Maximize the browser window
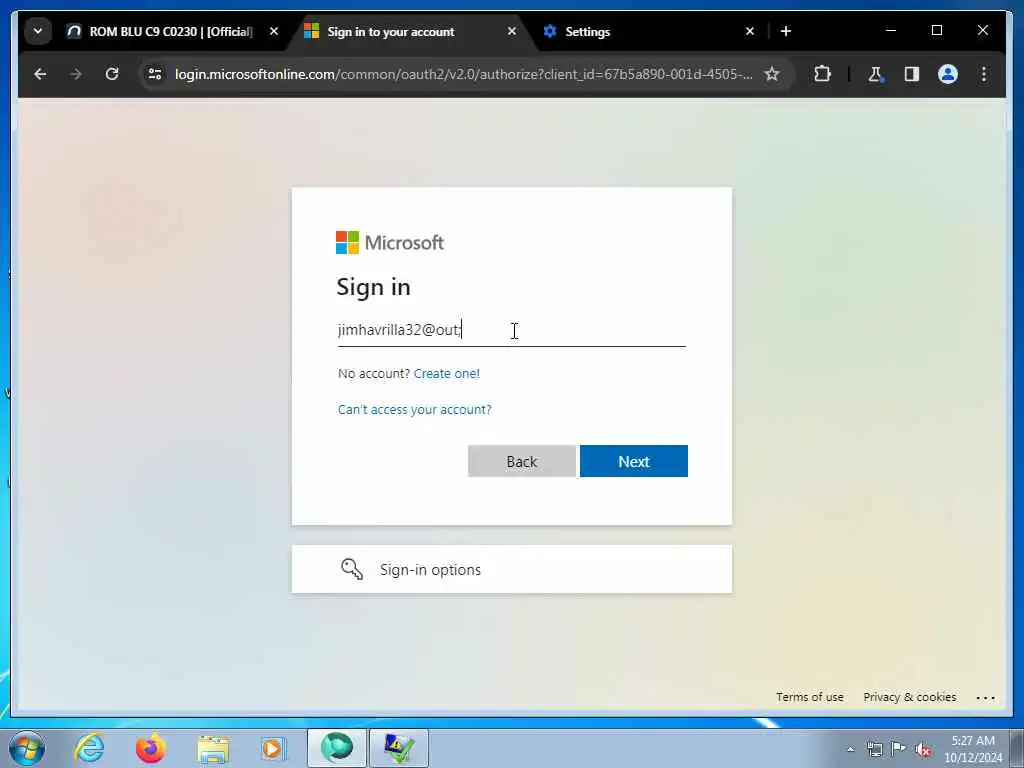 point(936,31)
